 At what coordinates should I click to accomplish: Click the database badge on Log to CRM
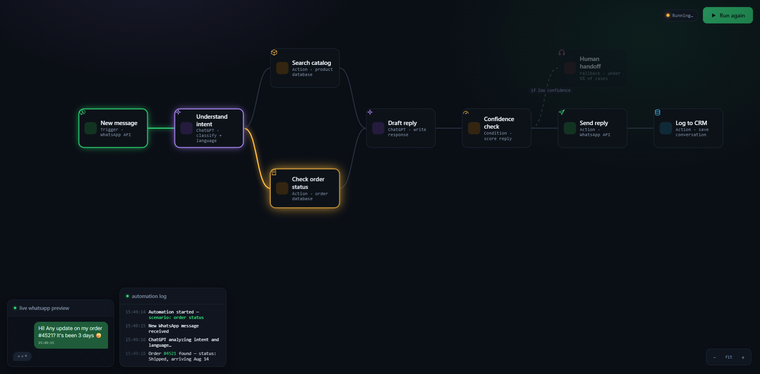click(x=657, y=112)
